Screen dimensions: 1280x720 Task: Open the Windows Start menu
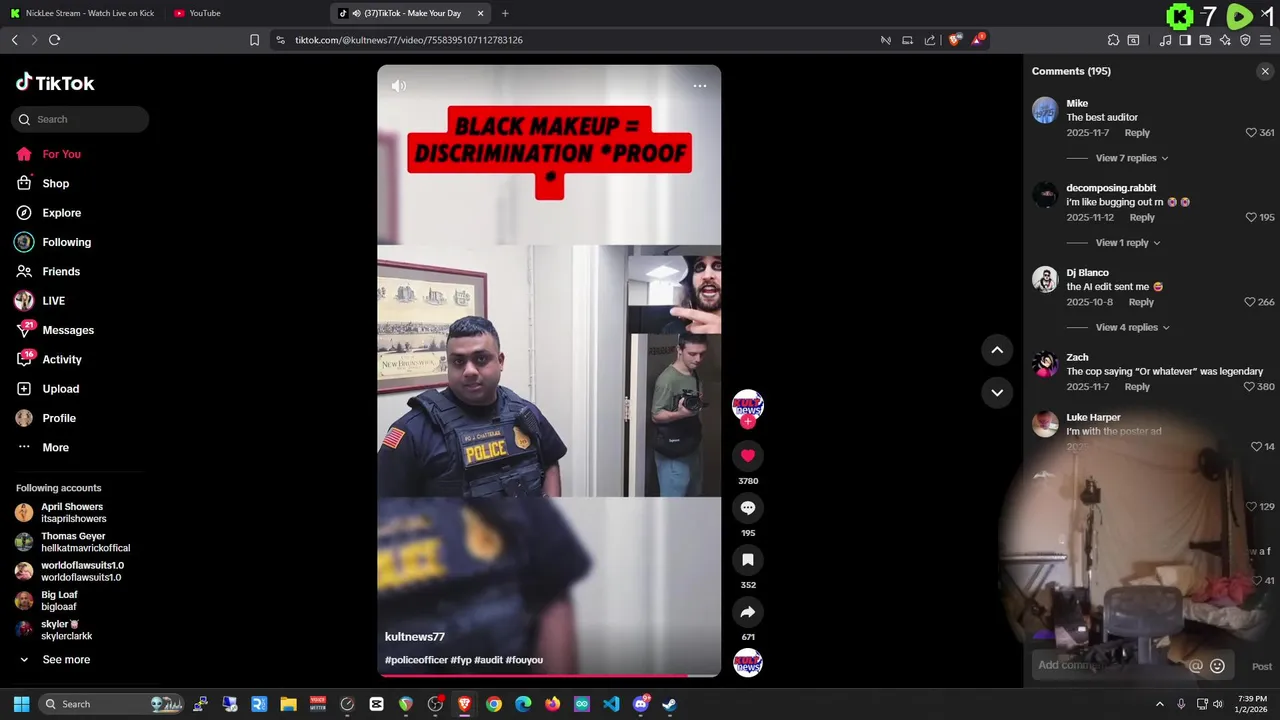click(x=21, y=704)
